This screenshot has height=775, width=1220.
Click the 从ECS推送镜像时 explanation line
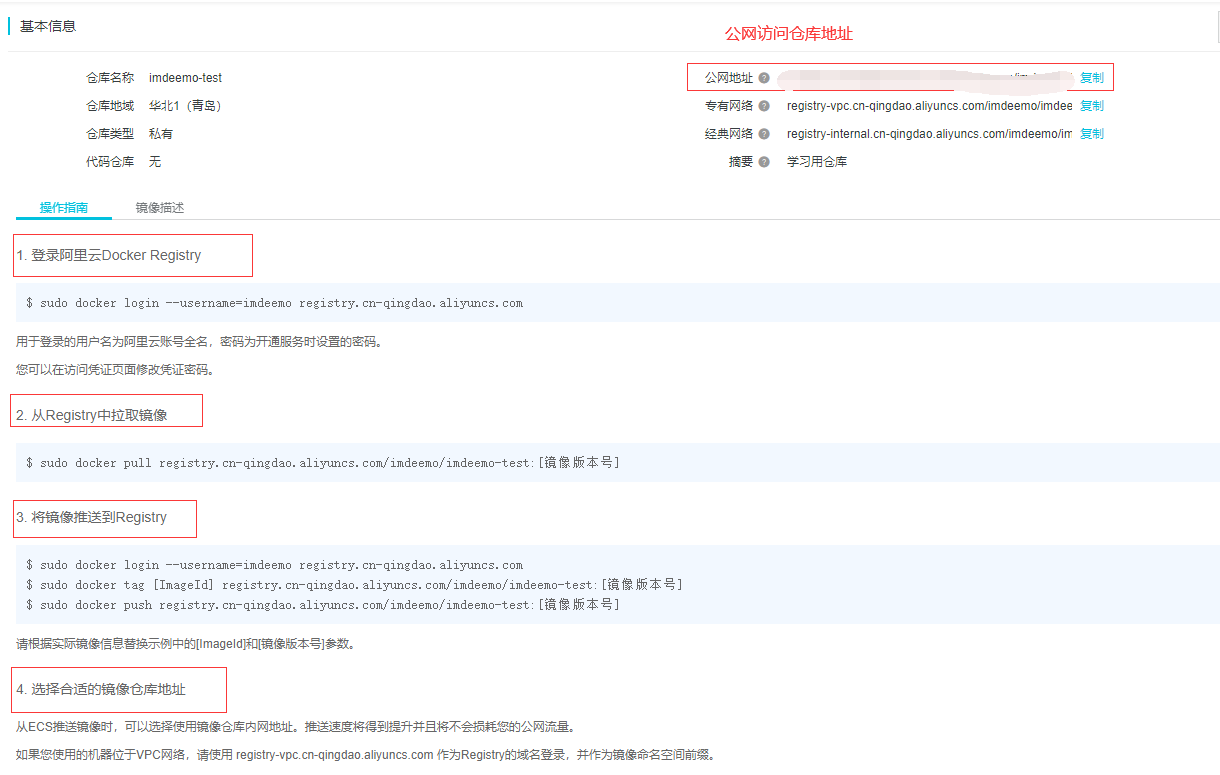click(296, 727)
